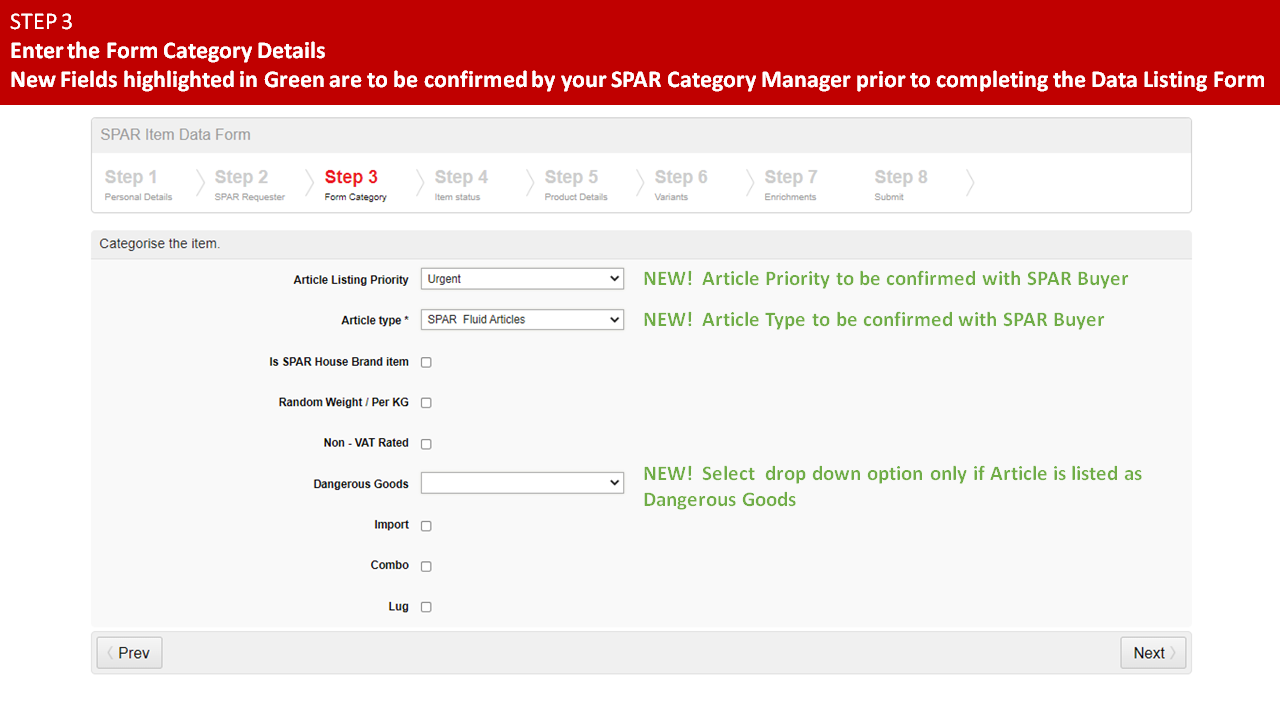Check the Non - VAT Rated box
1280x720 pixels.
pos(426,444)
